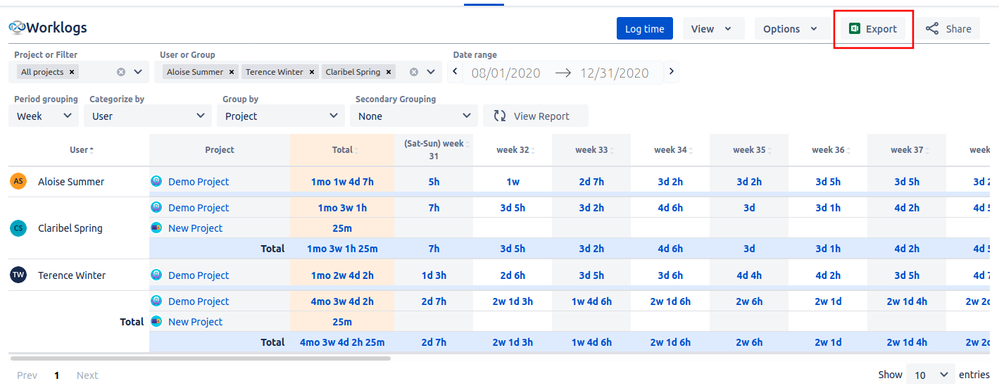This screenshot has width=999, height=384.
Task: Sort by the week 37 column header
Action: [x=907, y=150]
